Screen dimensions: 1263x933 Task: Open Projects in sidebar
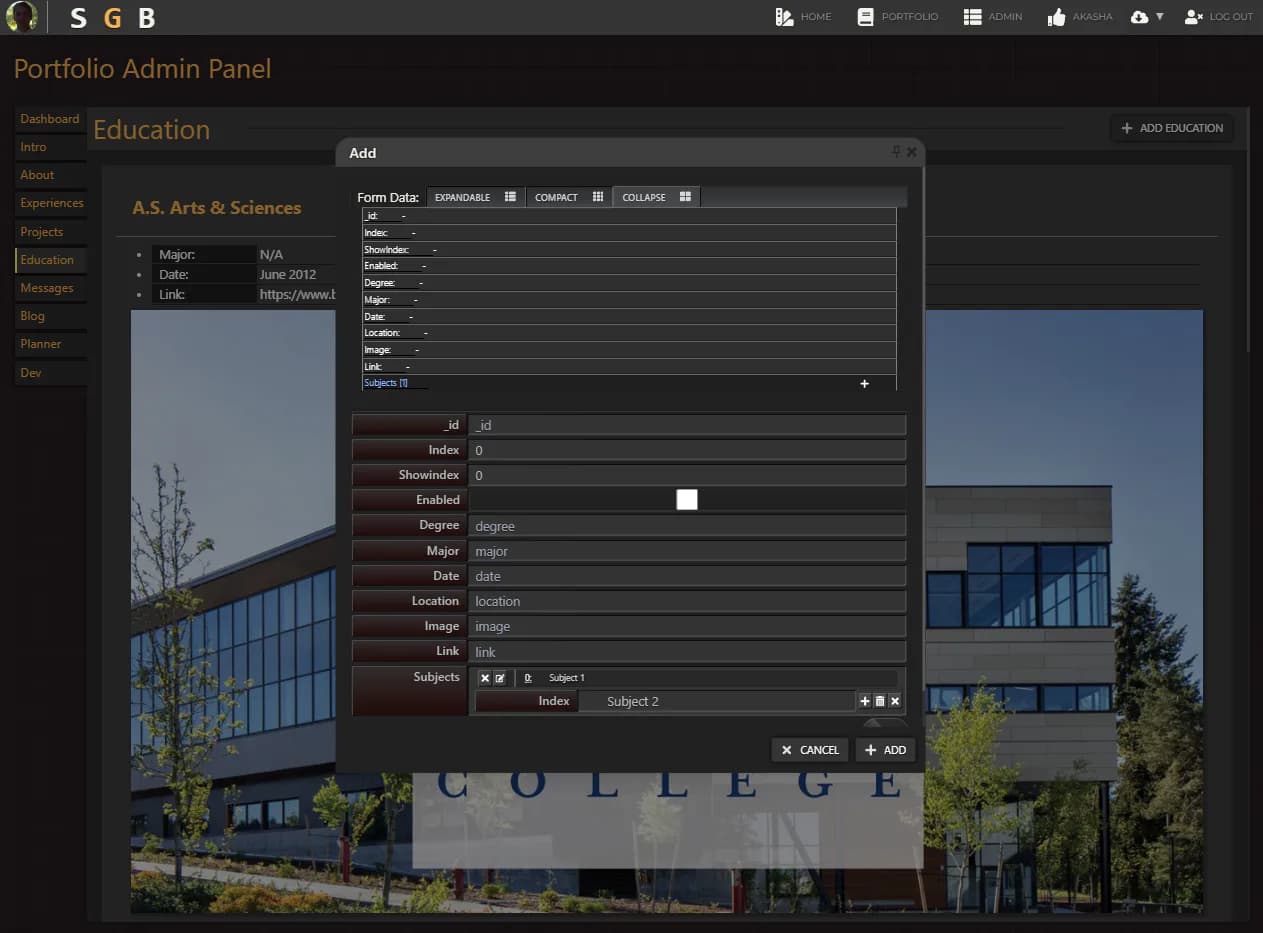[49, 232]
